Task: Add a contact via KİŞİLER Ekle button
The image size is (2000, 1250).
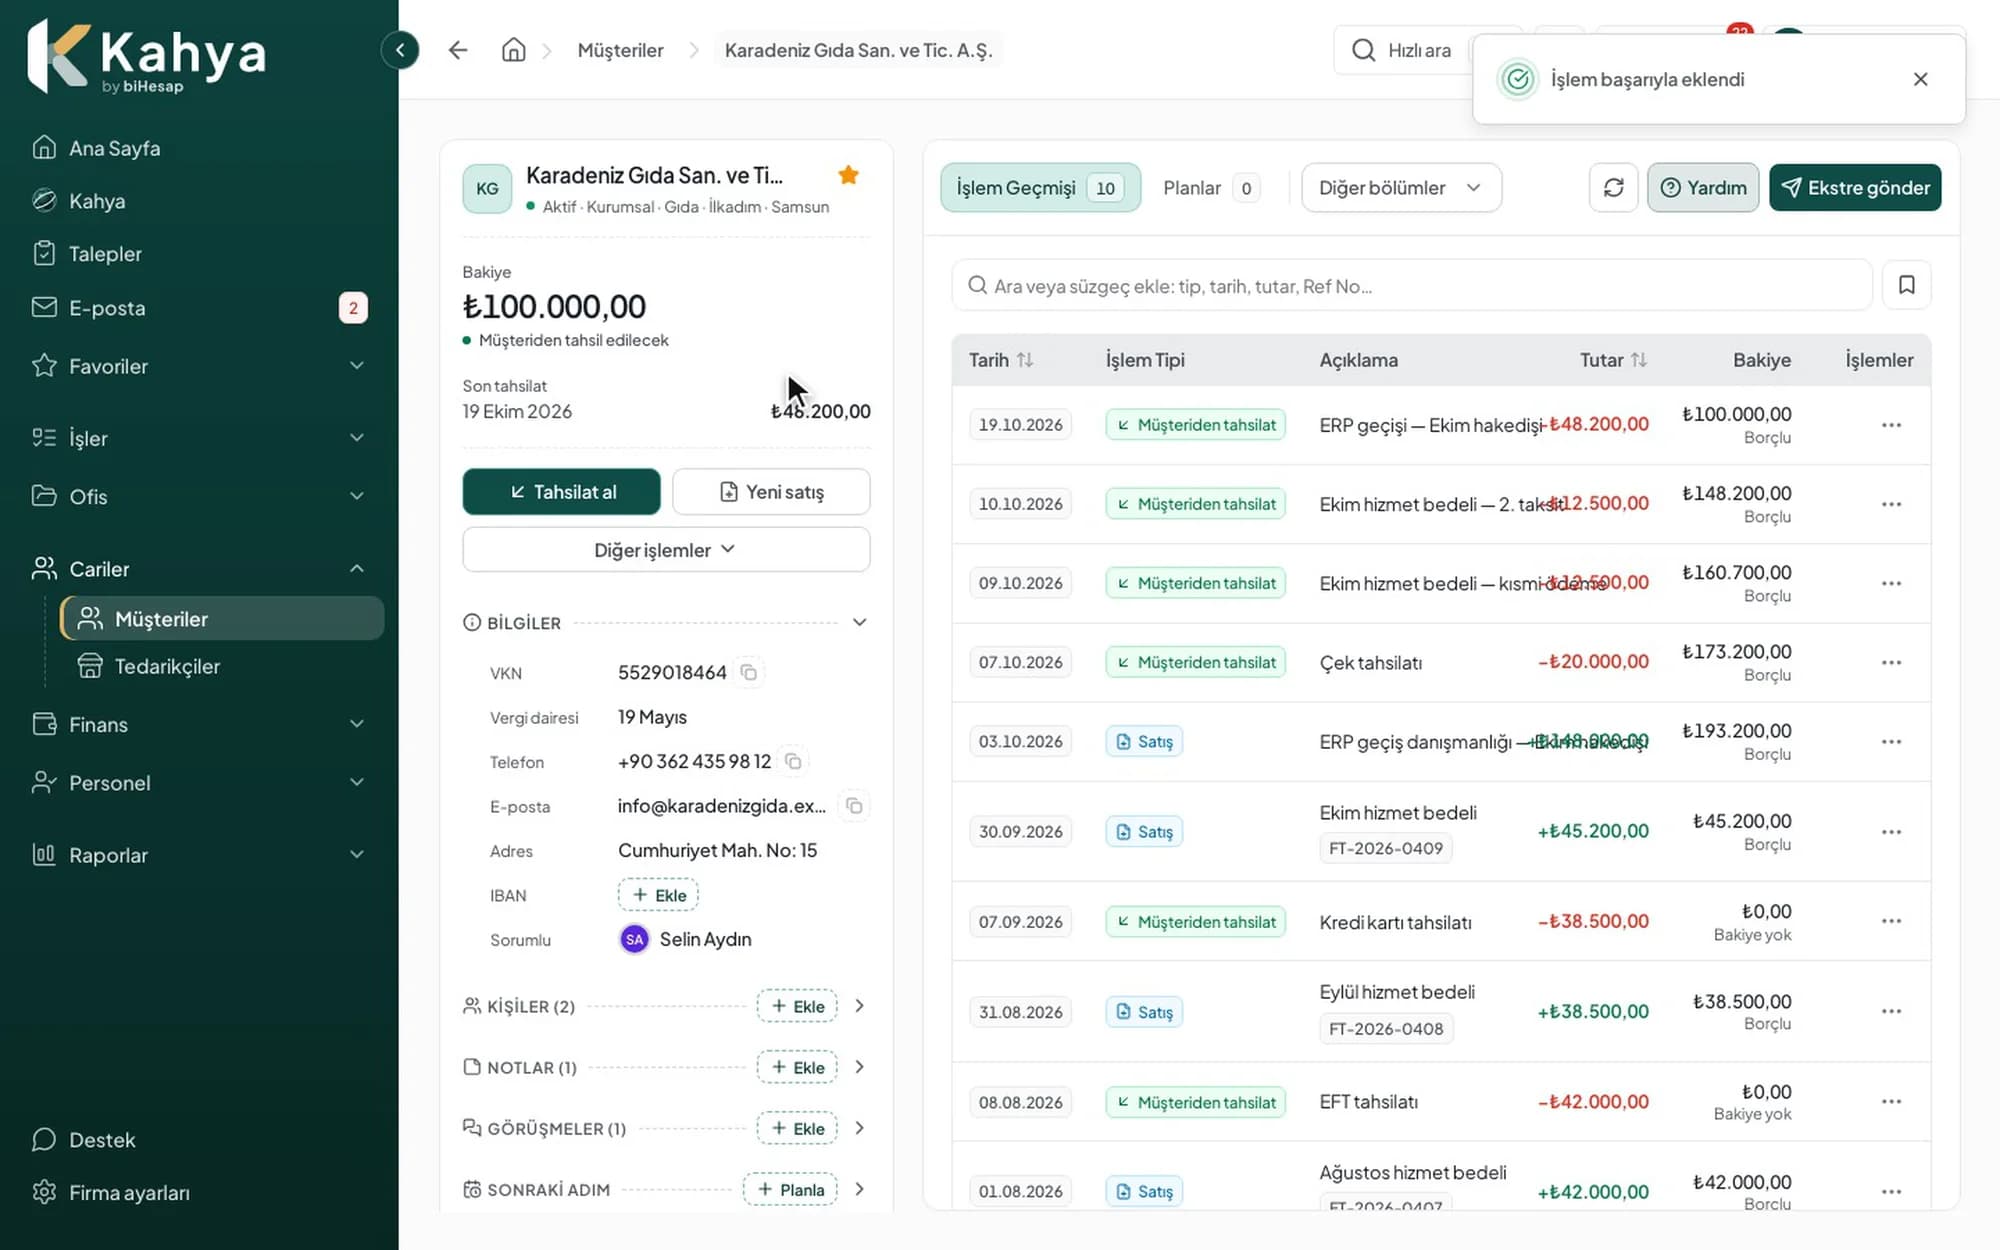Action: tap(797, 1006)
